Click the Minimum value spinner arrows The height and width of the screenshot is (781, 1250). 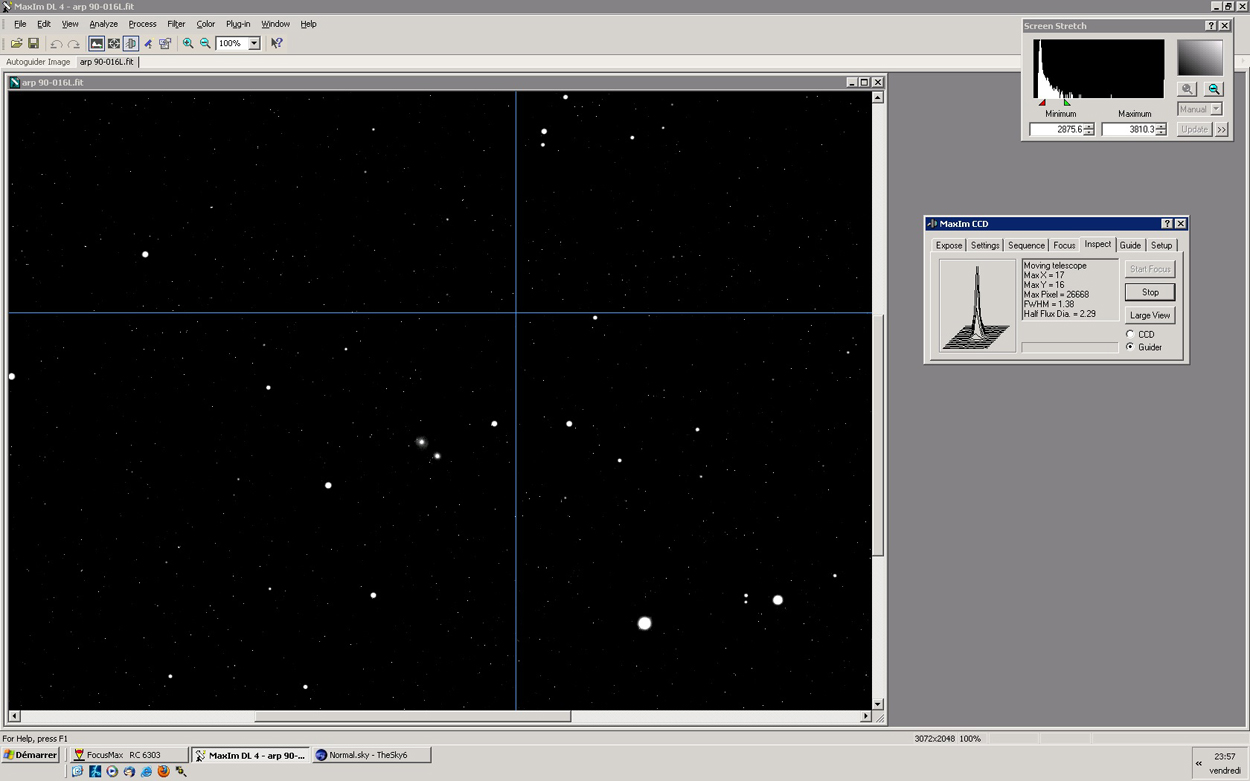(1089, 130)
